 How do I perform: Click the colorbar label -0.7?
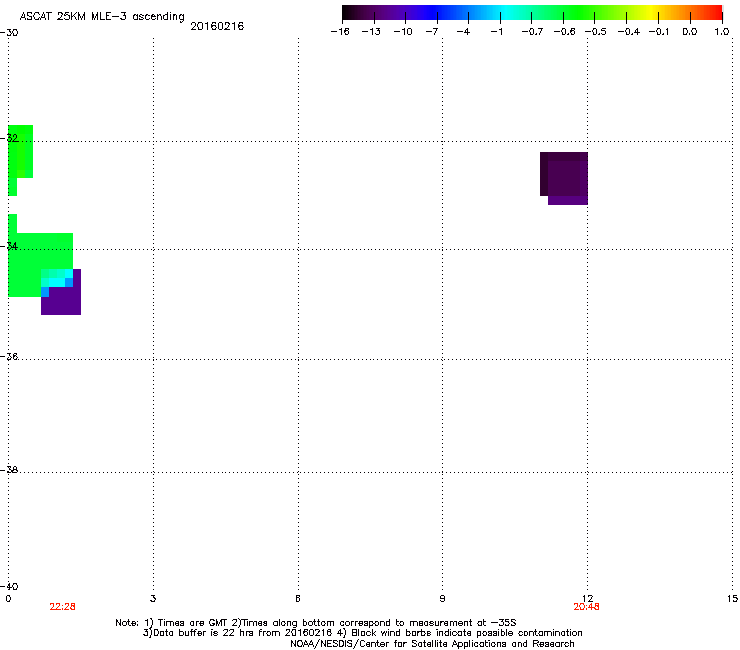tap(532, 32)
